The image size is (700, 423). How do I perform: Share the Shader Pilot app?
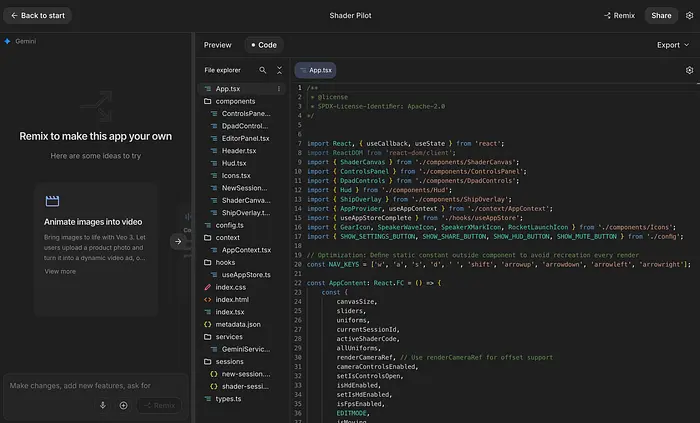(x=661, y=16)
